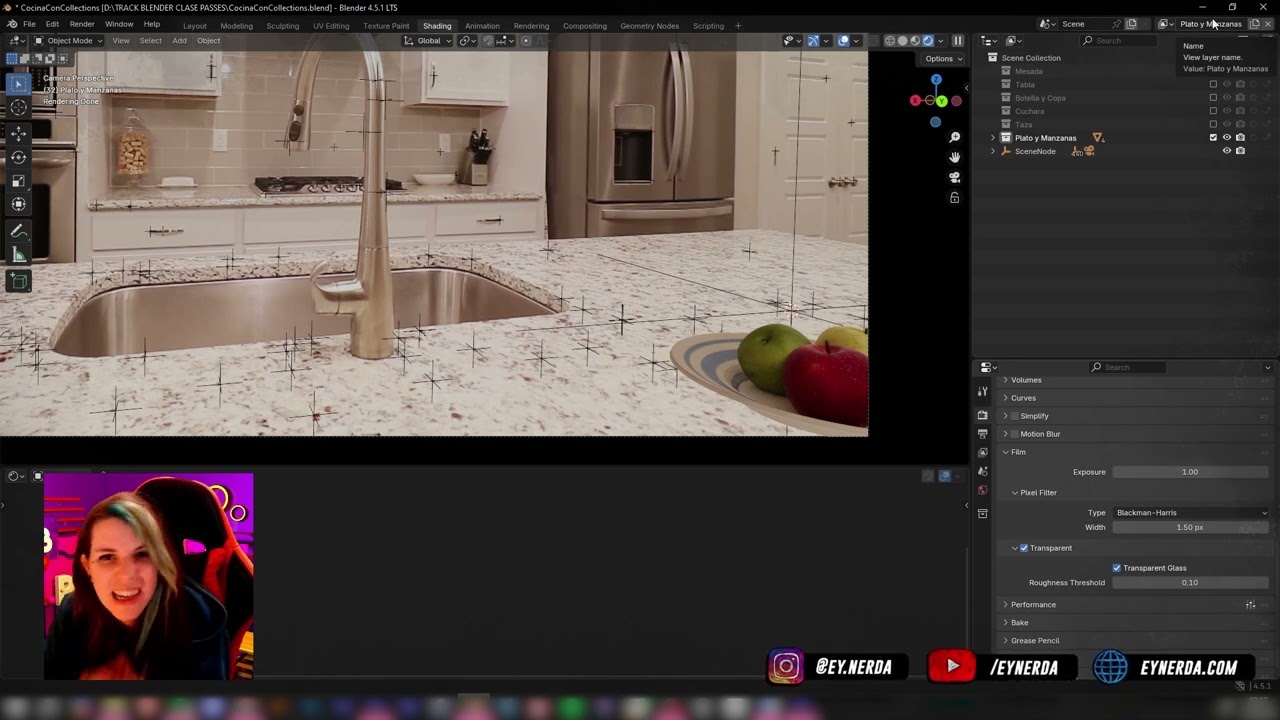This screenshot has height=720, width=1280.
Task: Switch to the Compositing workspace tab
Action: (585, 26)
